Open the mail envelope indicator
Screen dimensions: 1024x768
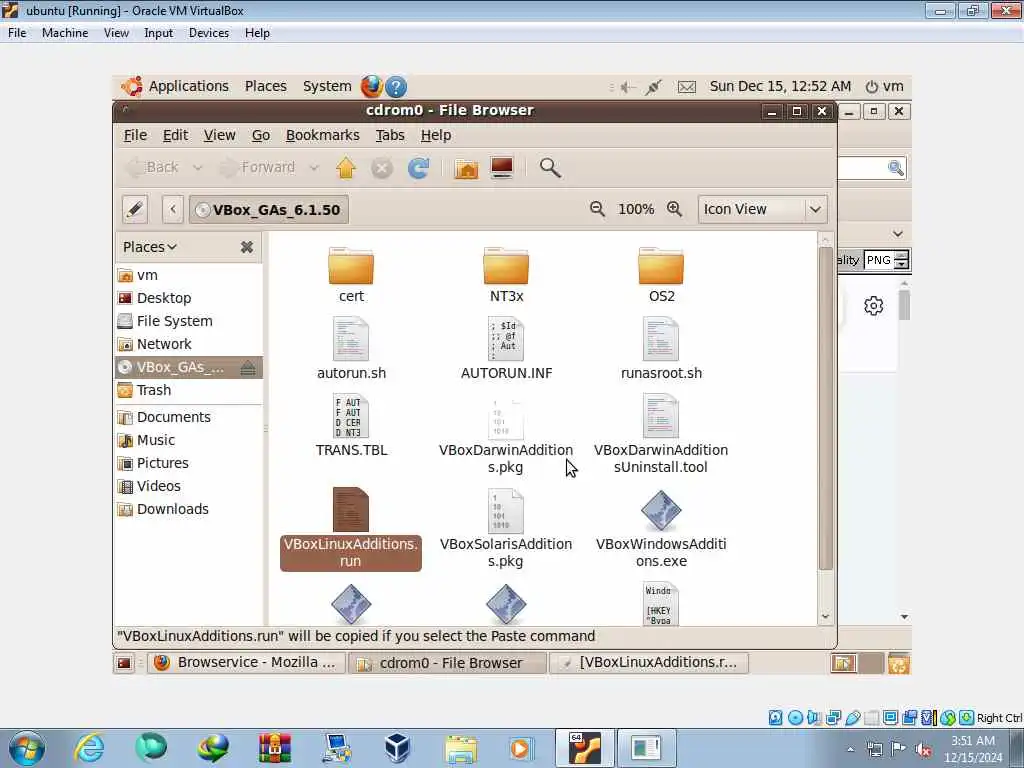[x=686, y=87]
